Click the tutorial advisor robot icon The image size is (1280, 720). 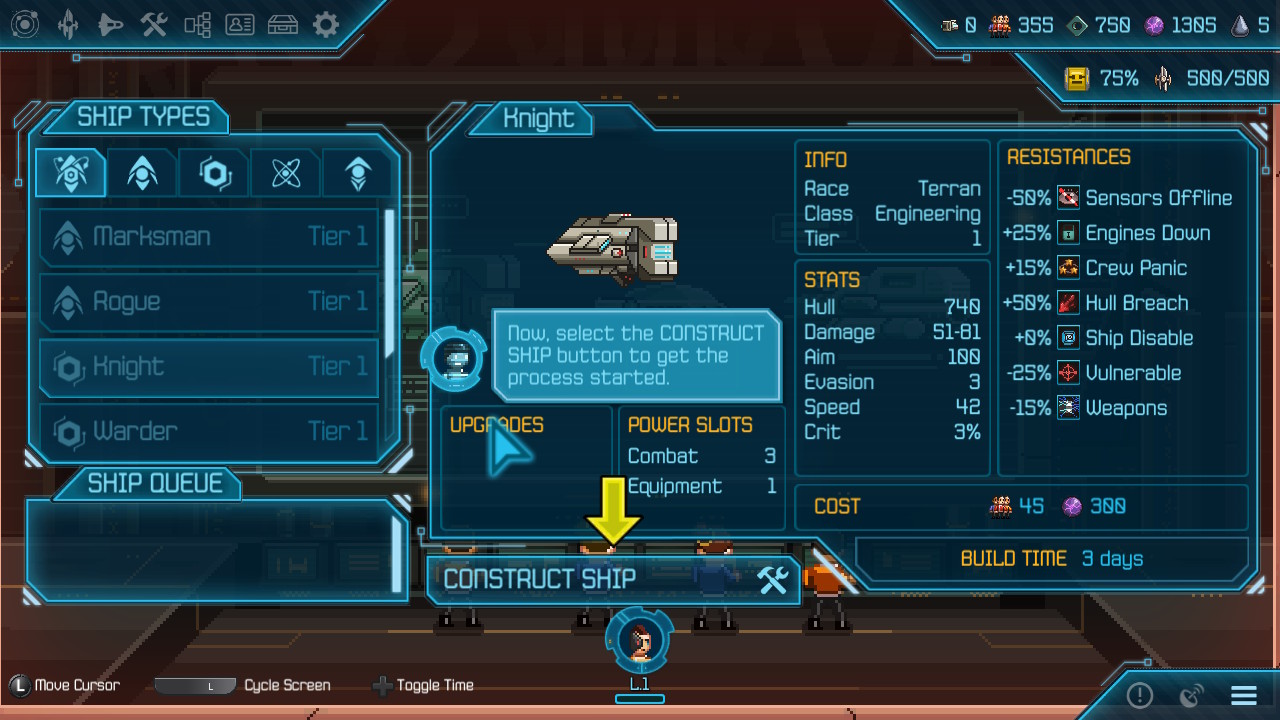click(455, 357)
